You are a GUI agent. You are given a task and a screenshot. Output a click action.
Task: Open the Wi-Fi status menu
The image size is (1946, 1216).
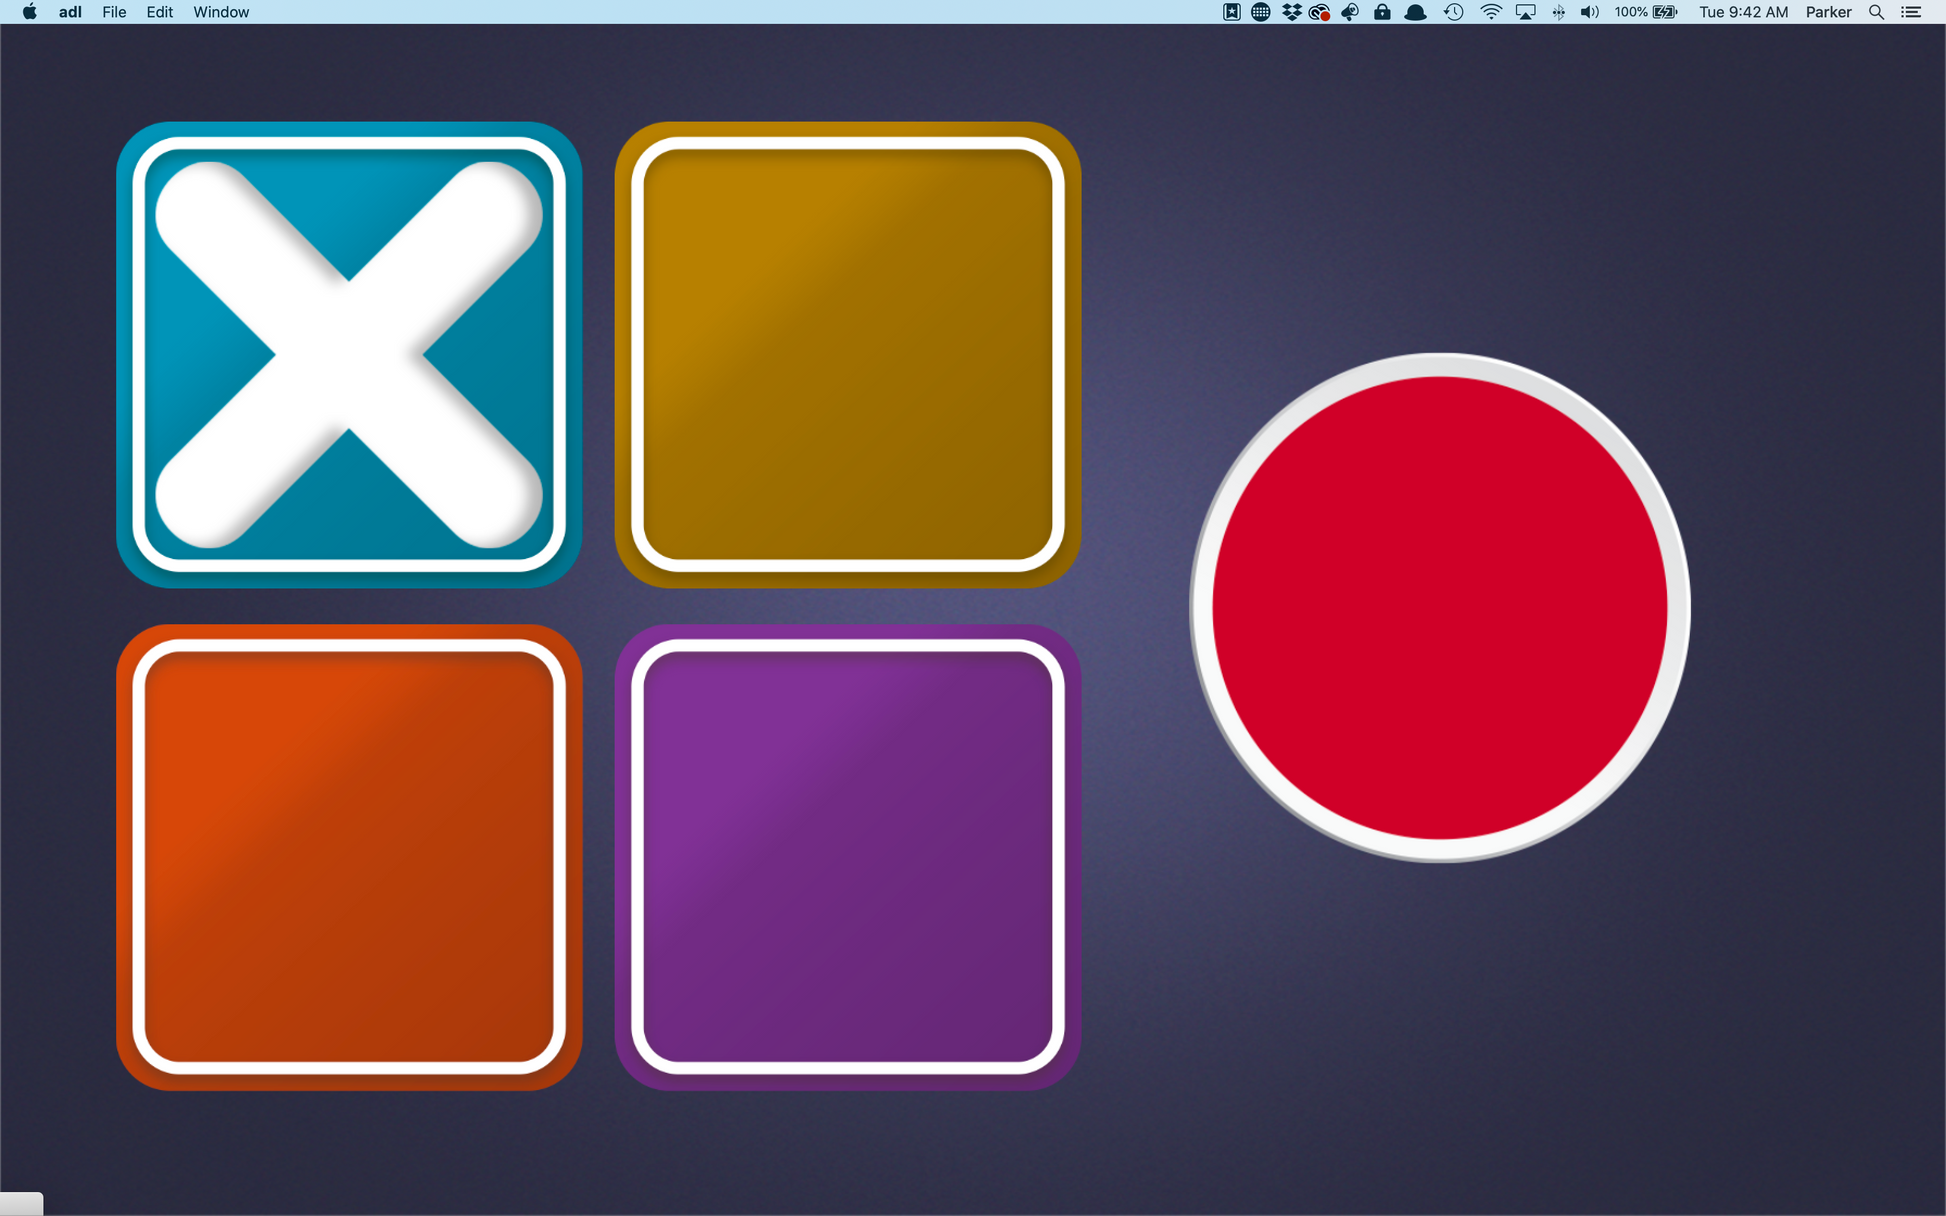(1490, 12)
